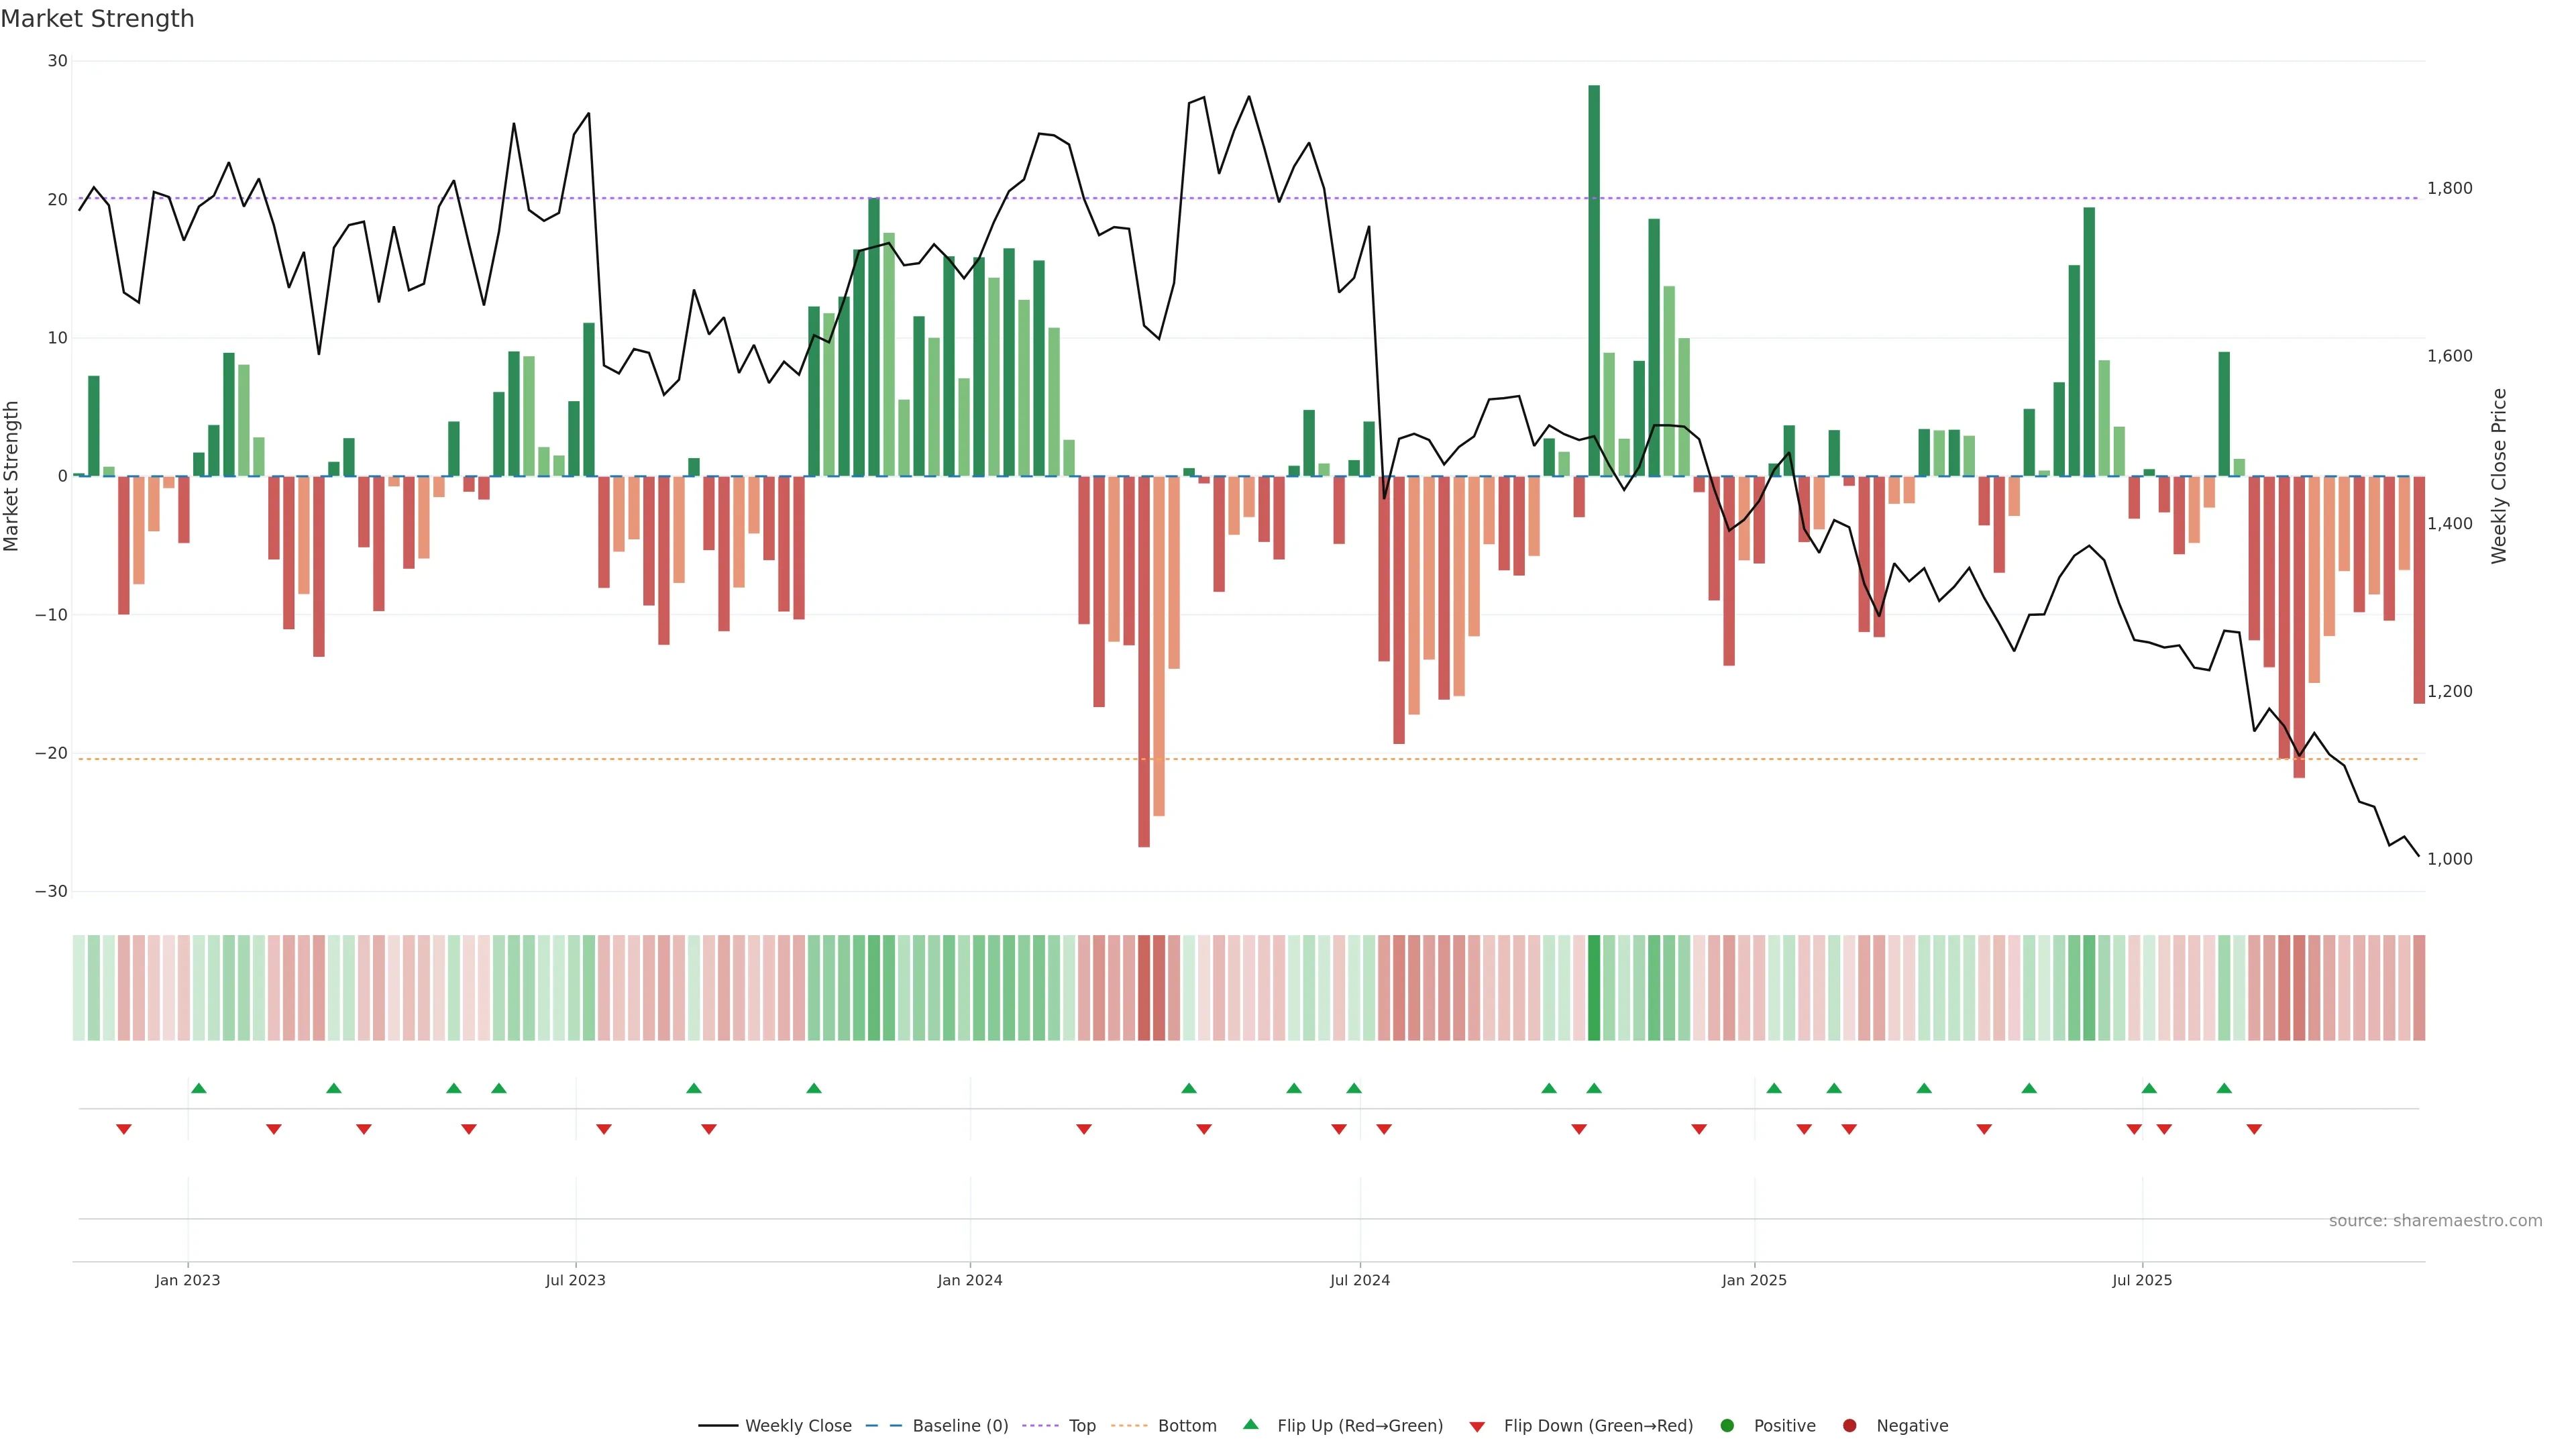The image size is (2576, 1449).
Task: Click the deepest red bar near -27
Action: (x=1144, y=660)
